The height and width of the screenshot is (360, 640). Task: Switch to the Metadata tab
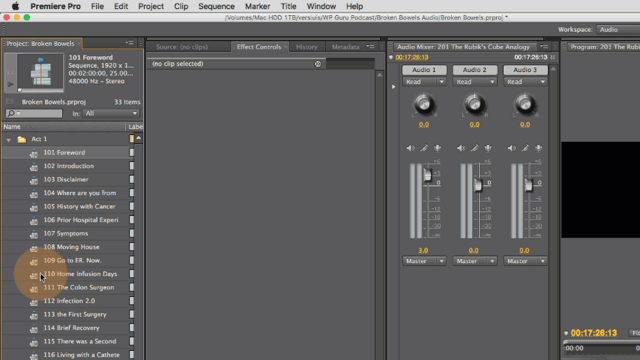pyautogui.click(x=345, y=47)
